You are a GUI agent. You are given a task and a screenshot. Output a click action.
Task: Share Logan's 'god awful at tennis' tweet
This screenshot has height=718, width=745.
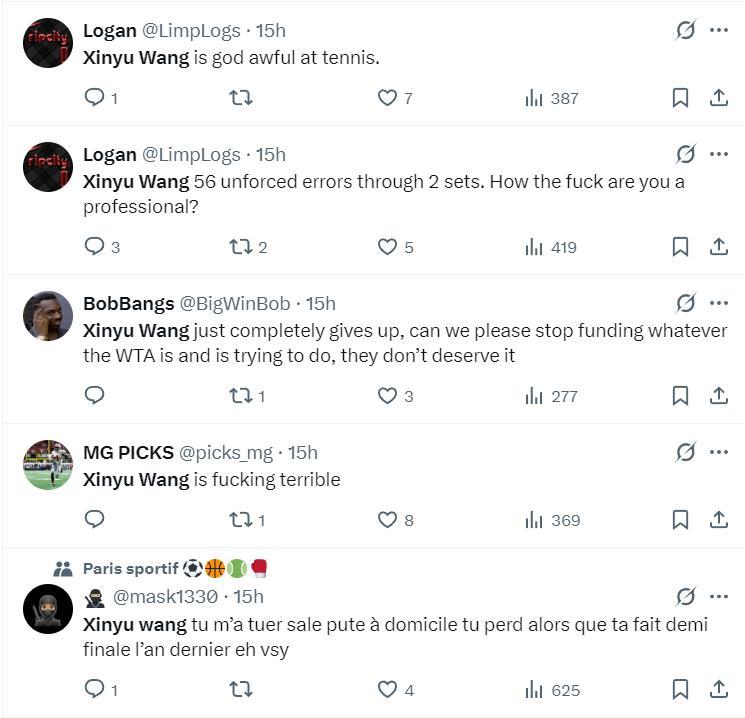tap(718, 98)
